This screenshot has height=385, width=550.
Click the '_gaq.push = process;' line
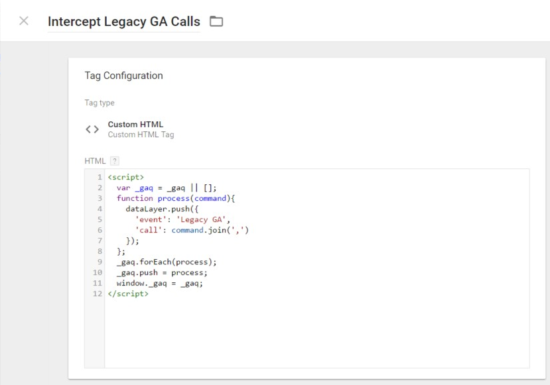(x=162, y=273)
